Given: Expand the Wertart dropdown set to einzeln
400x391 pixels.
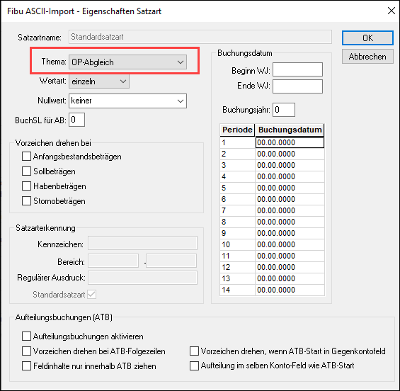Looking at the screenshot, I should coord(99,81).
